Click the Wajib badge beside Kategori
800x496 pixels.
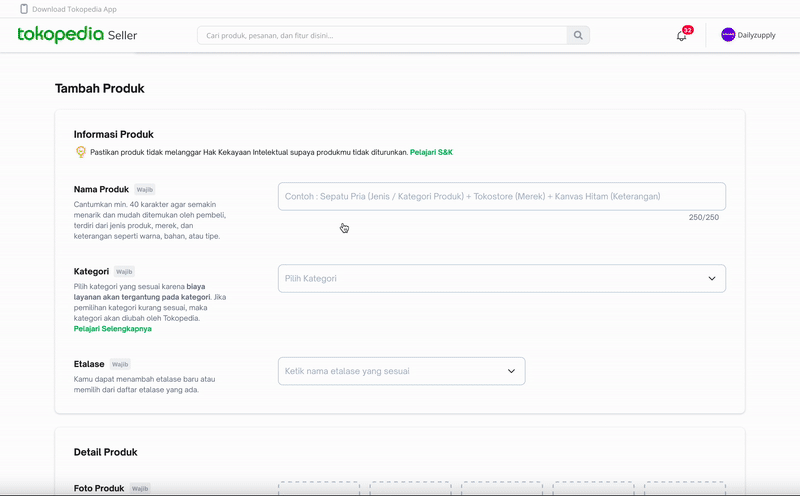124,271
